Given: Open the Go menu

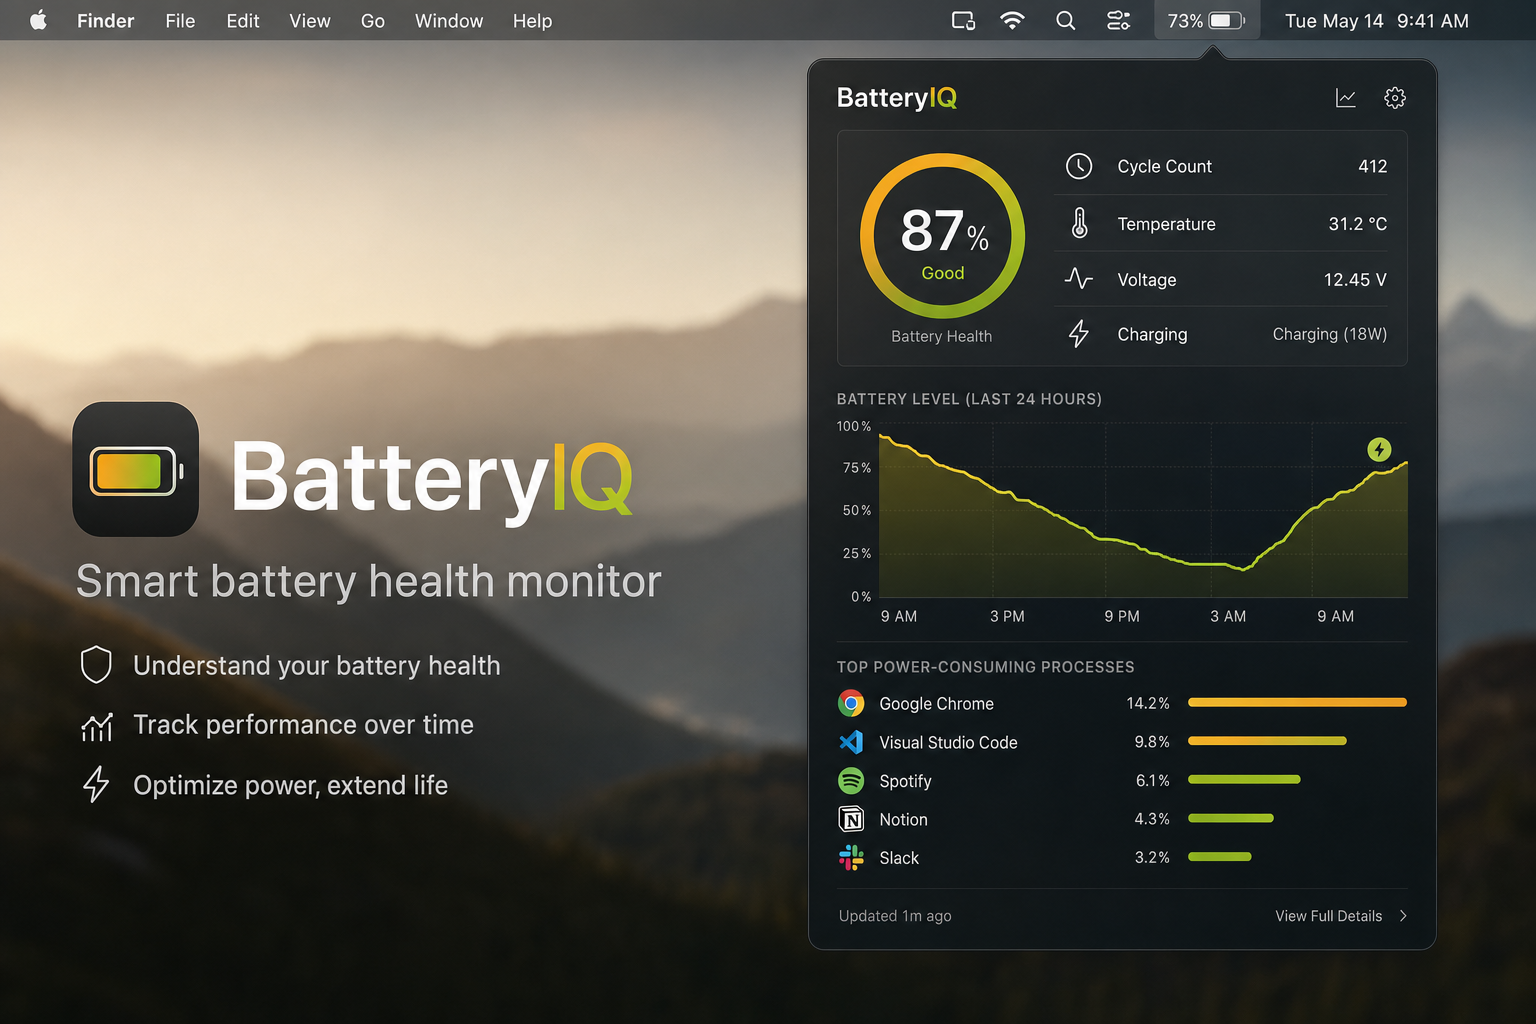Looking at the screenshot, I should pos(373,21).
